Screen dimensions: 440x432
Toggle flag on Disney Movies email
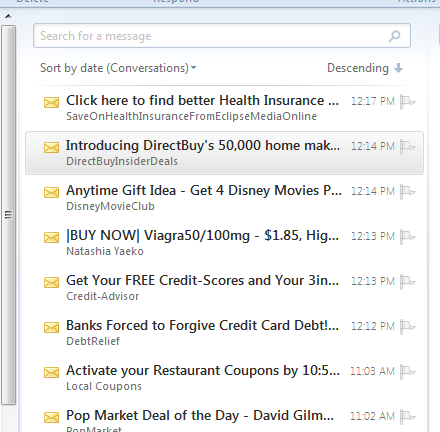407,191
